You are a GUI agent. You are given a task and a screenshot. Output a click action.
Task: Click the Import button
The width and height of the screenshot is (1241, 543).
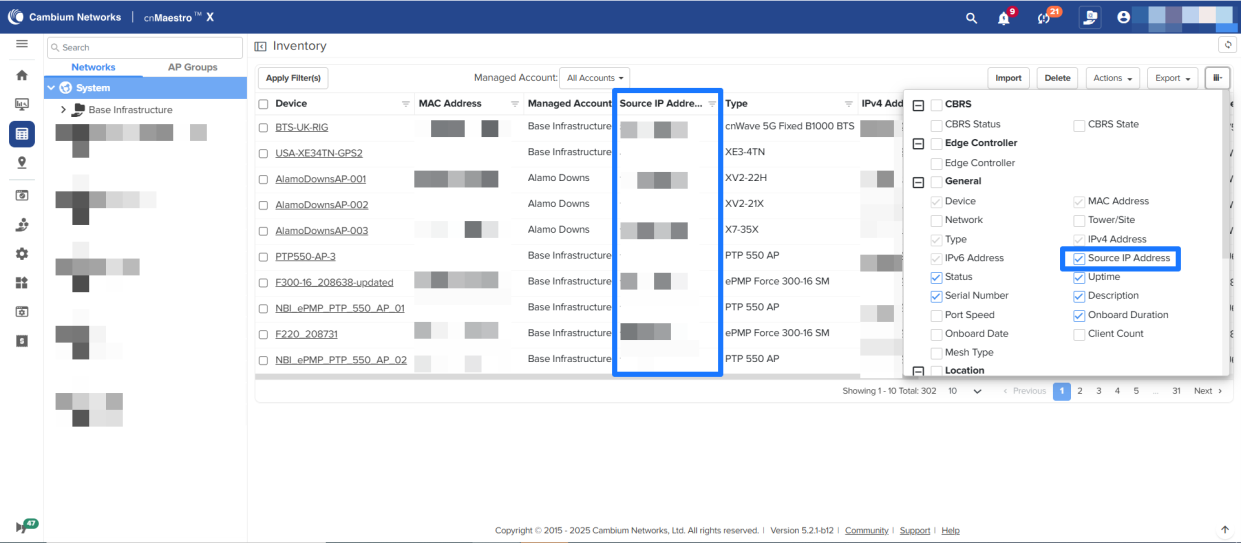[1008, 77]
